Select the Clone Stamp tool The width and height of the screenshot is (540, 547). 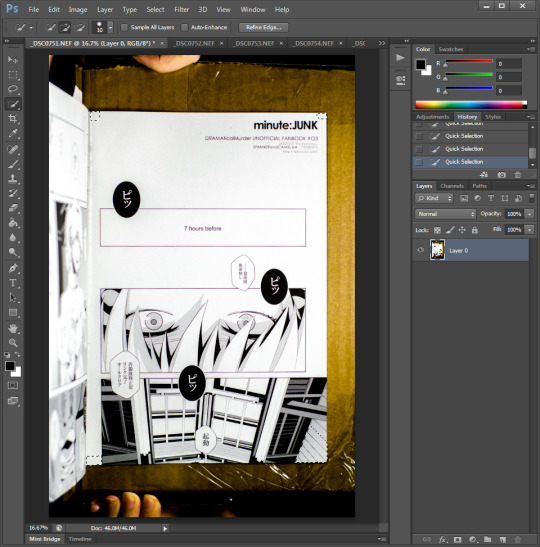(x=13, y=179)
